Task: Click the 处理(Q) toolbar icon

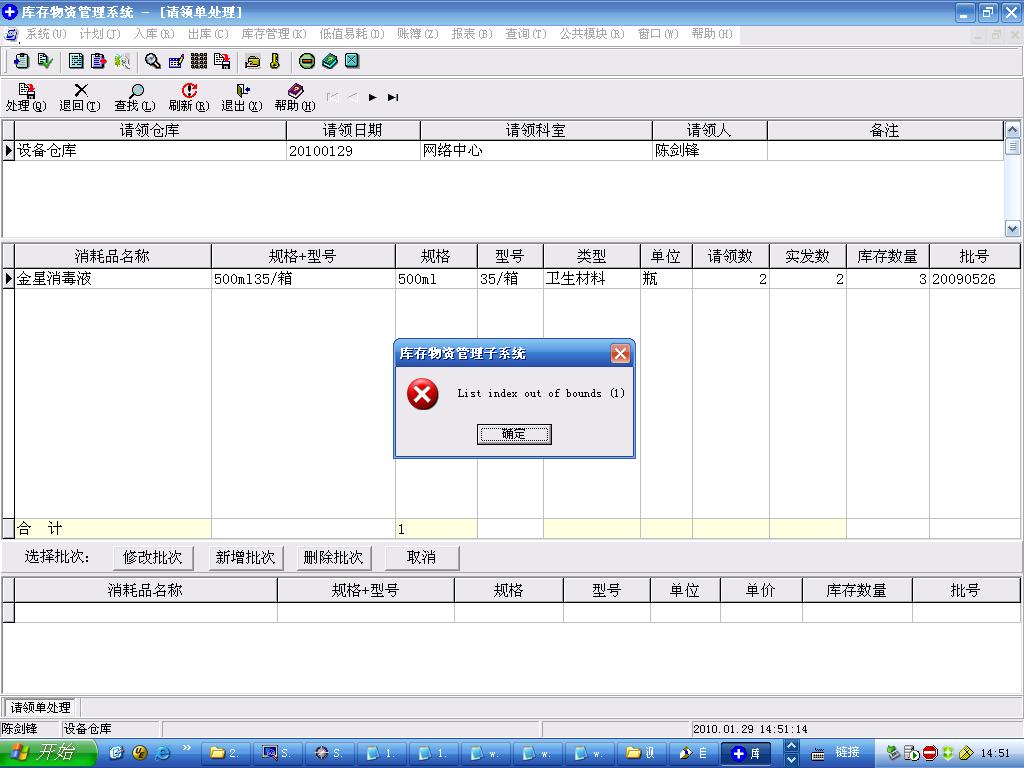Action: click(26, 97)
